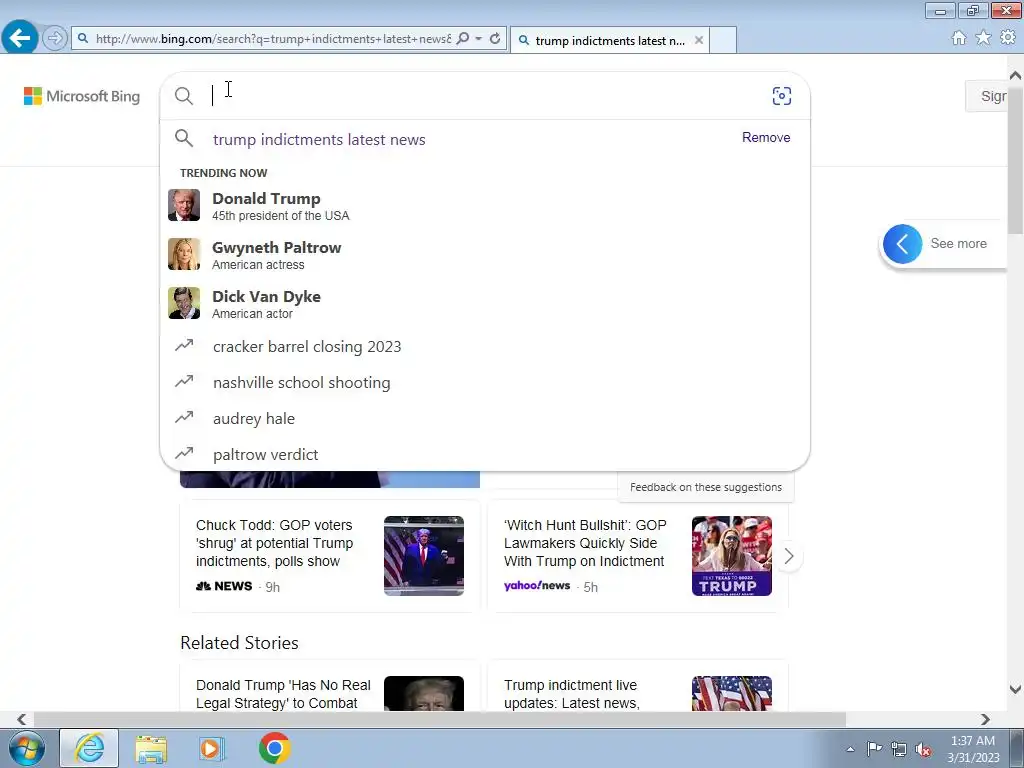Click Internet Explorer taskbar icon
This screenshot has width=1024, height=768.
click(89, 748)
